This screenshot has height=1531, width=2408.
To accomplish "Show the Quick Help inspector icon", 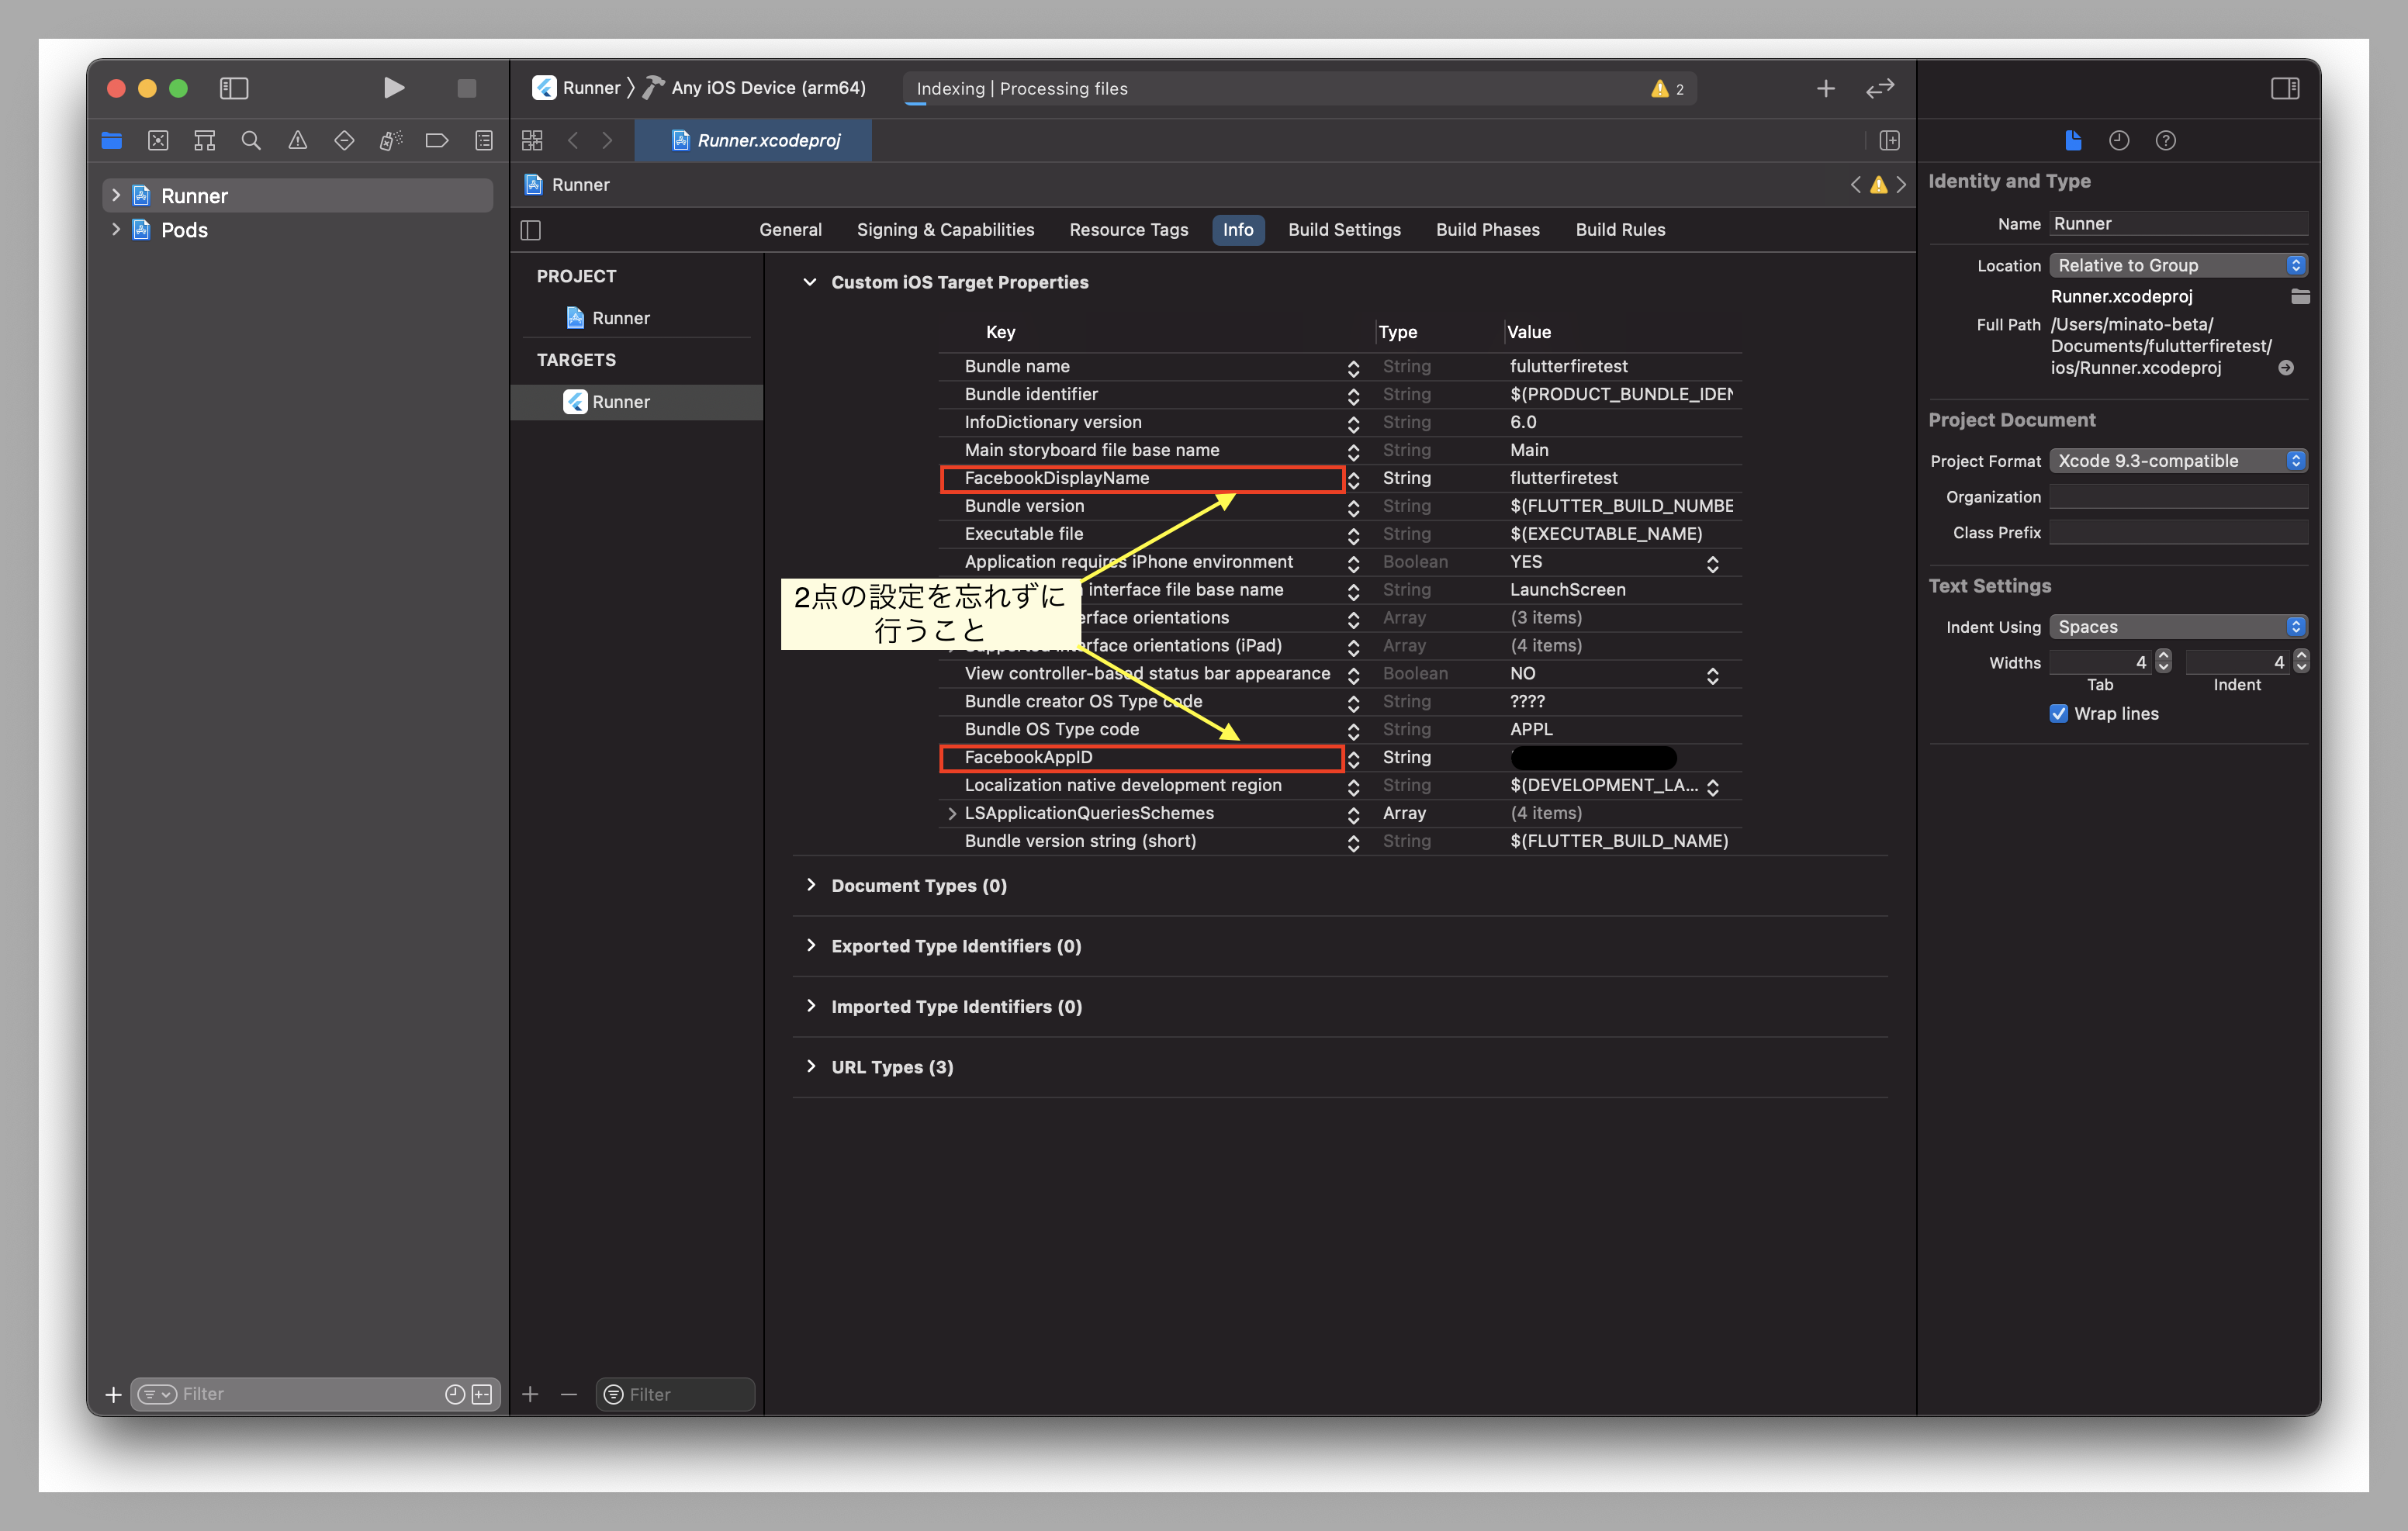I will click(2165, 141).
